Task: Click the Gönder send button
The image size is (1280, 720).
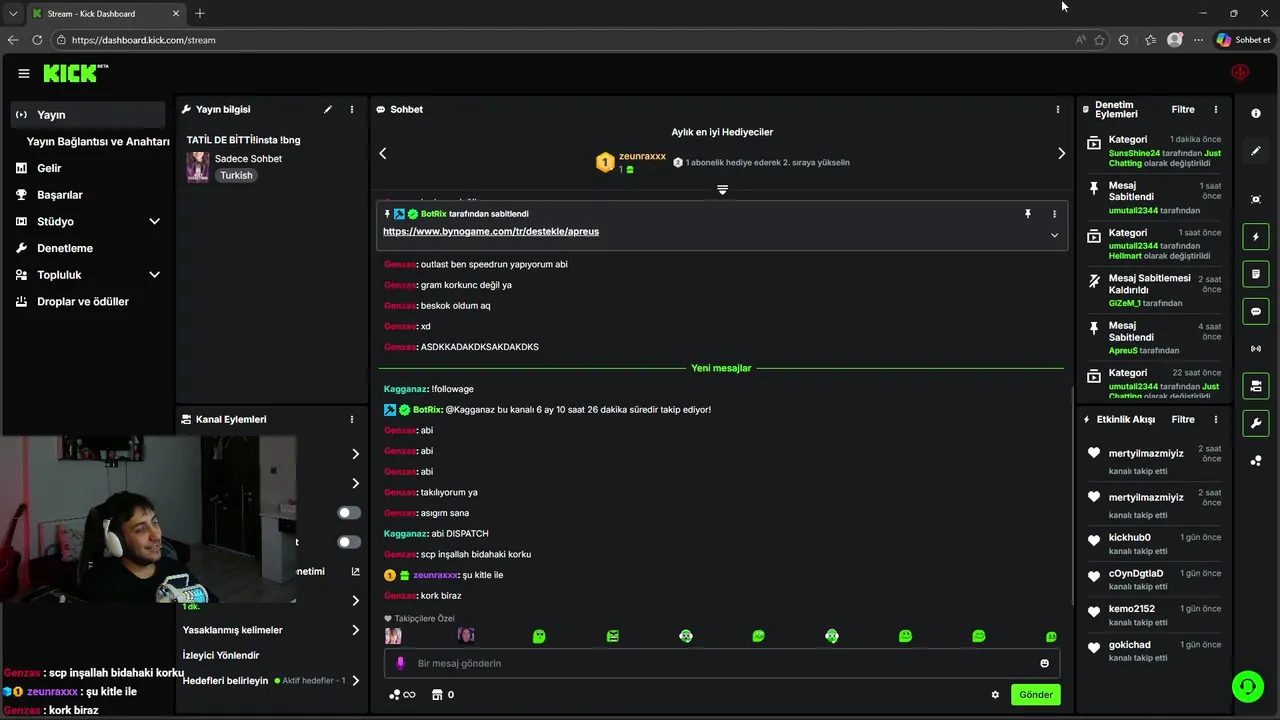Action: pos(1035,695)
